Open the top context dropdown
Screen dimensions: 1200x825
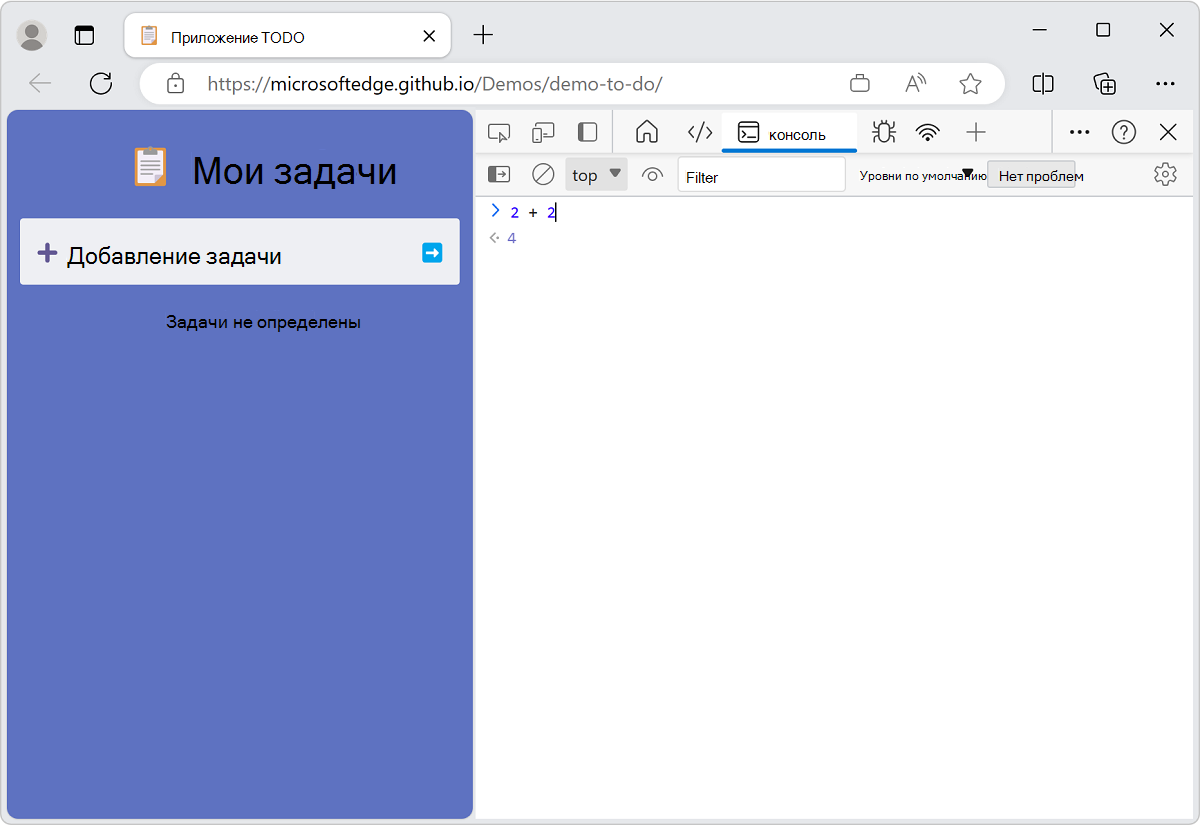coord(597,175)
